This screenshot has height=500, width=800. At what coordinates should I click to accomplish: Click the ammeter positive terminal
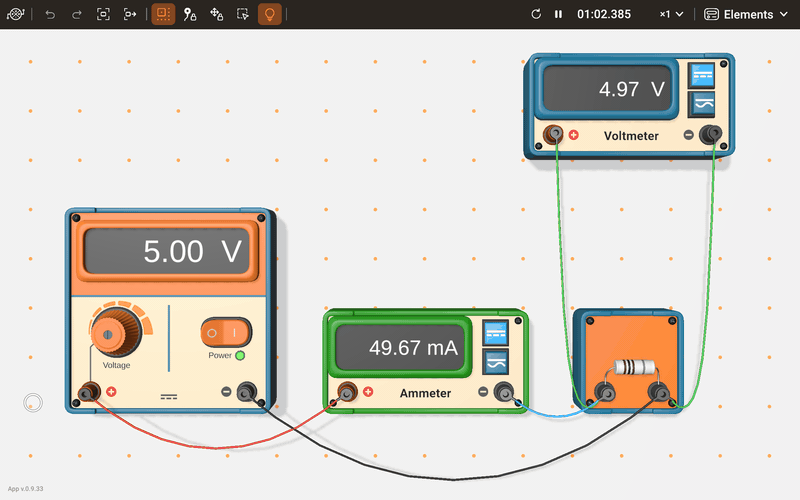point(347,392)
